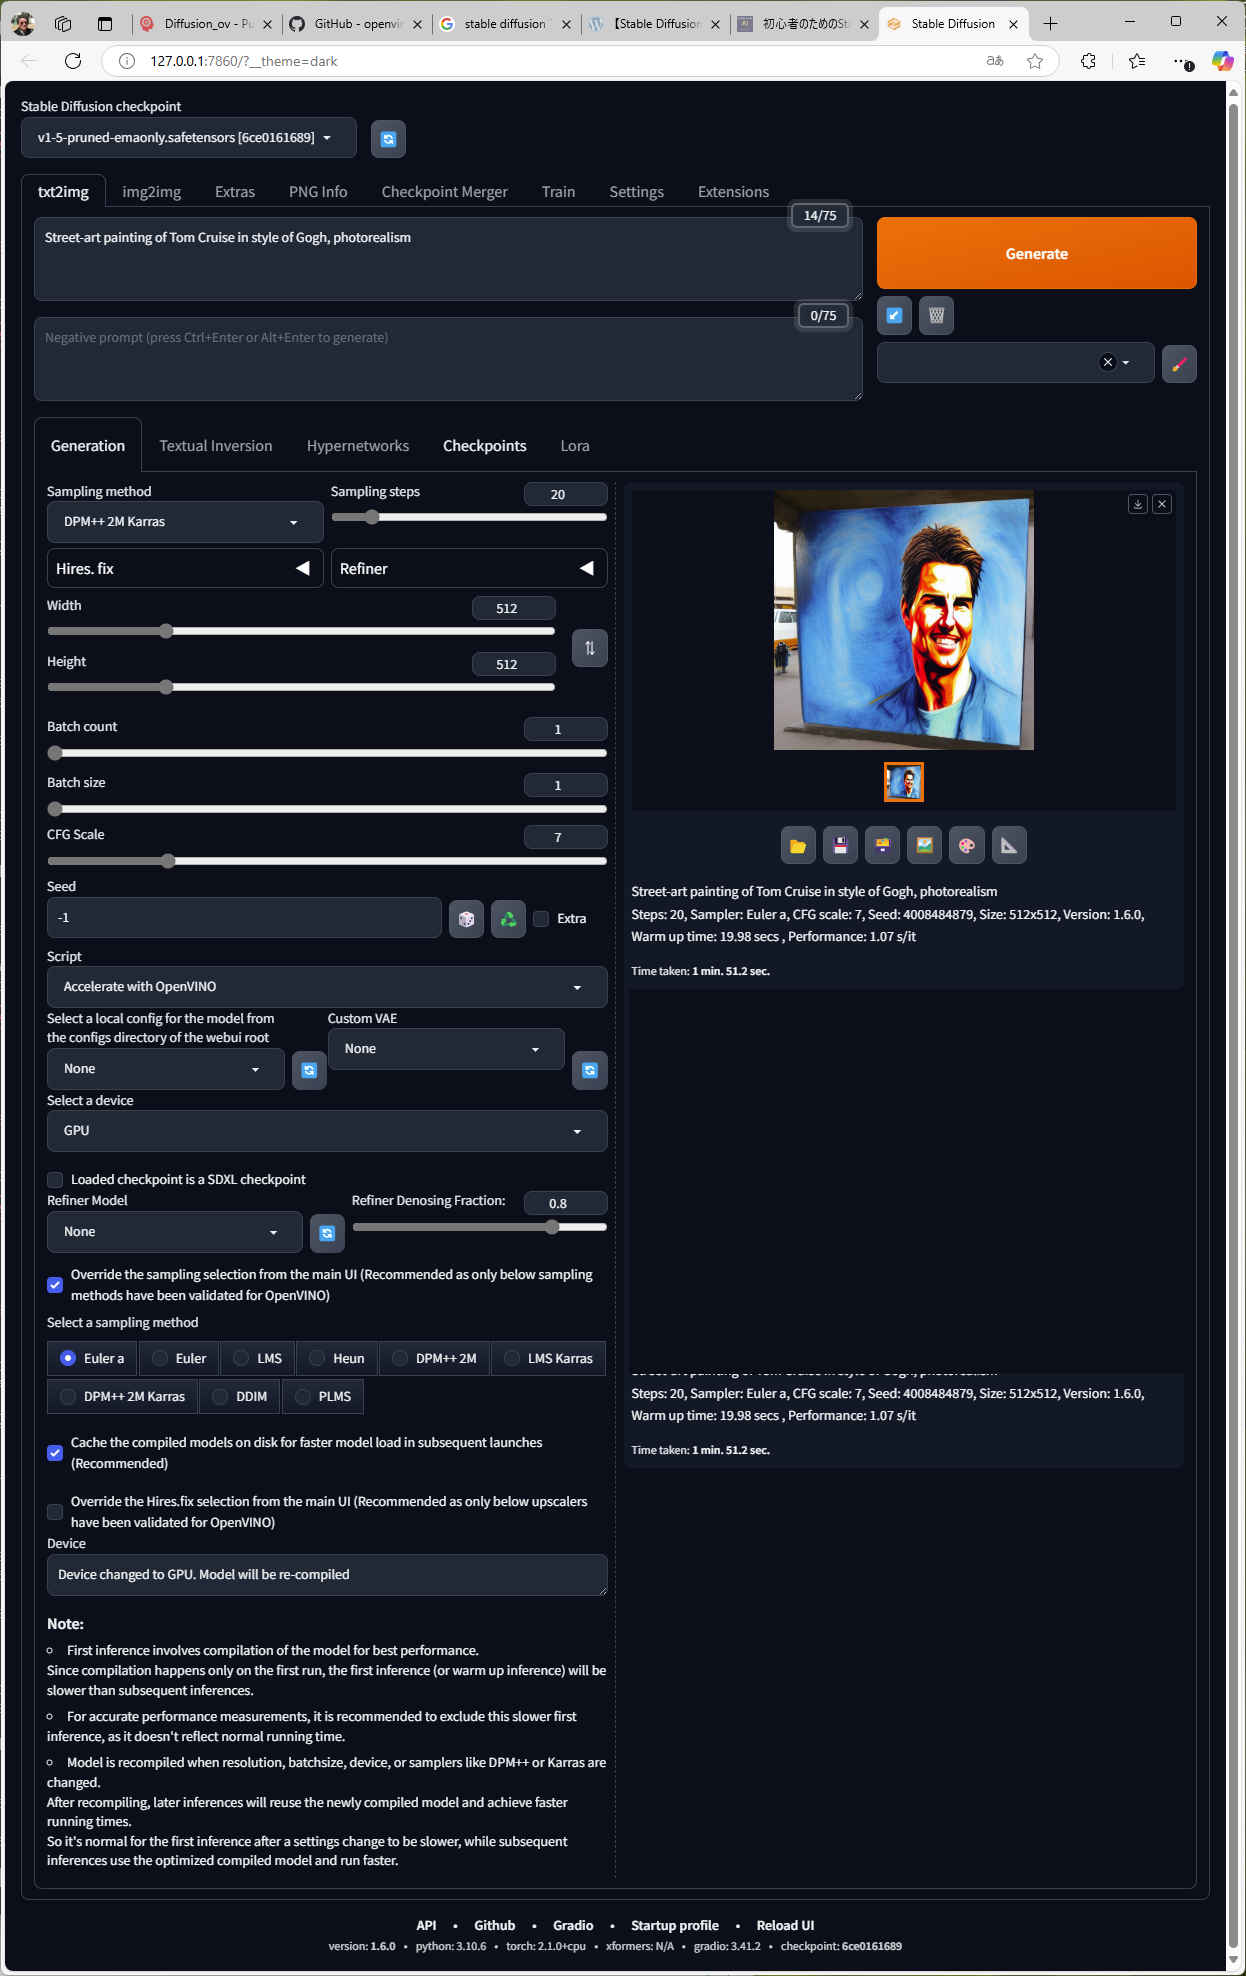Screen dimensions: 1246x1976
Task: Open the Stable Diffusion checkpoint dropdown
Action: (x=188, y=138)
